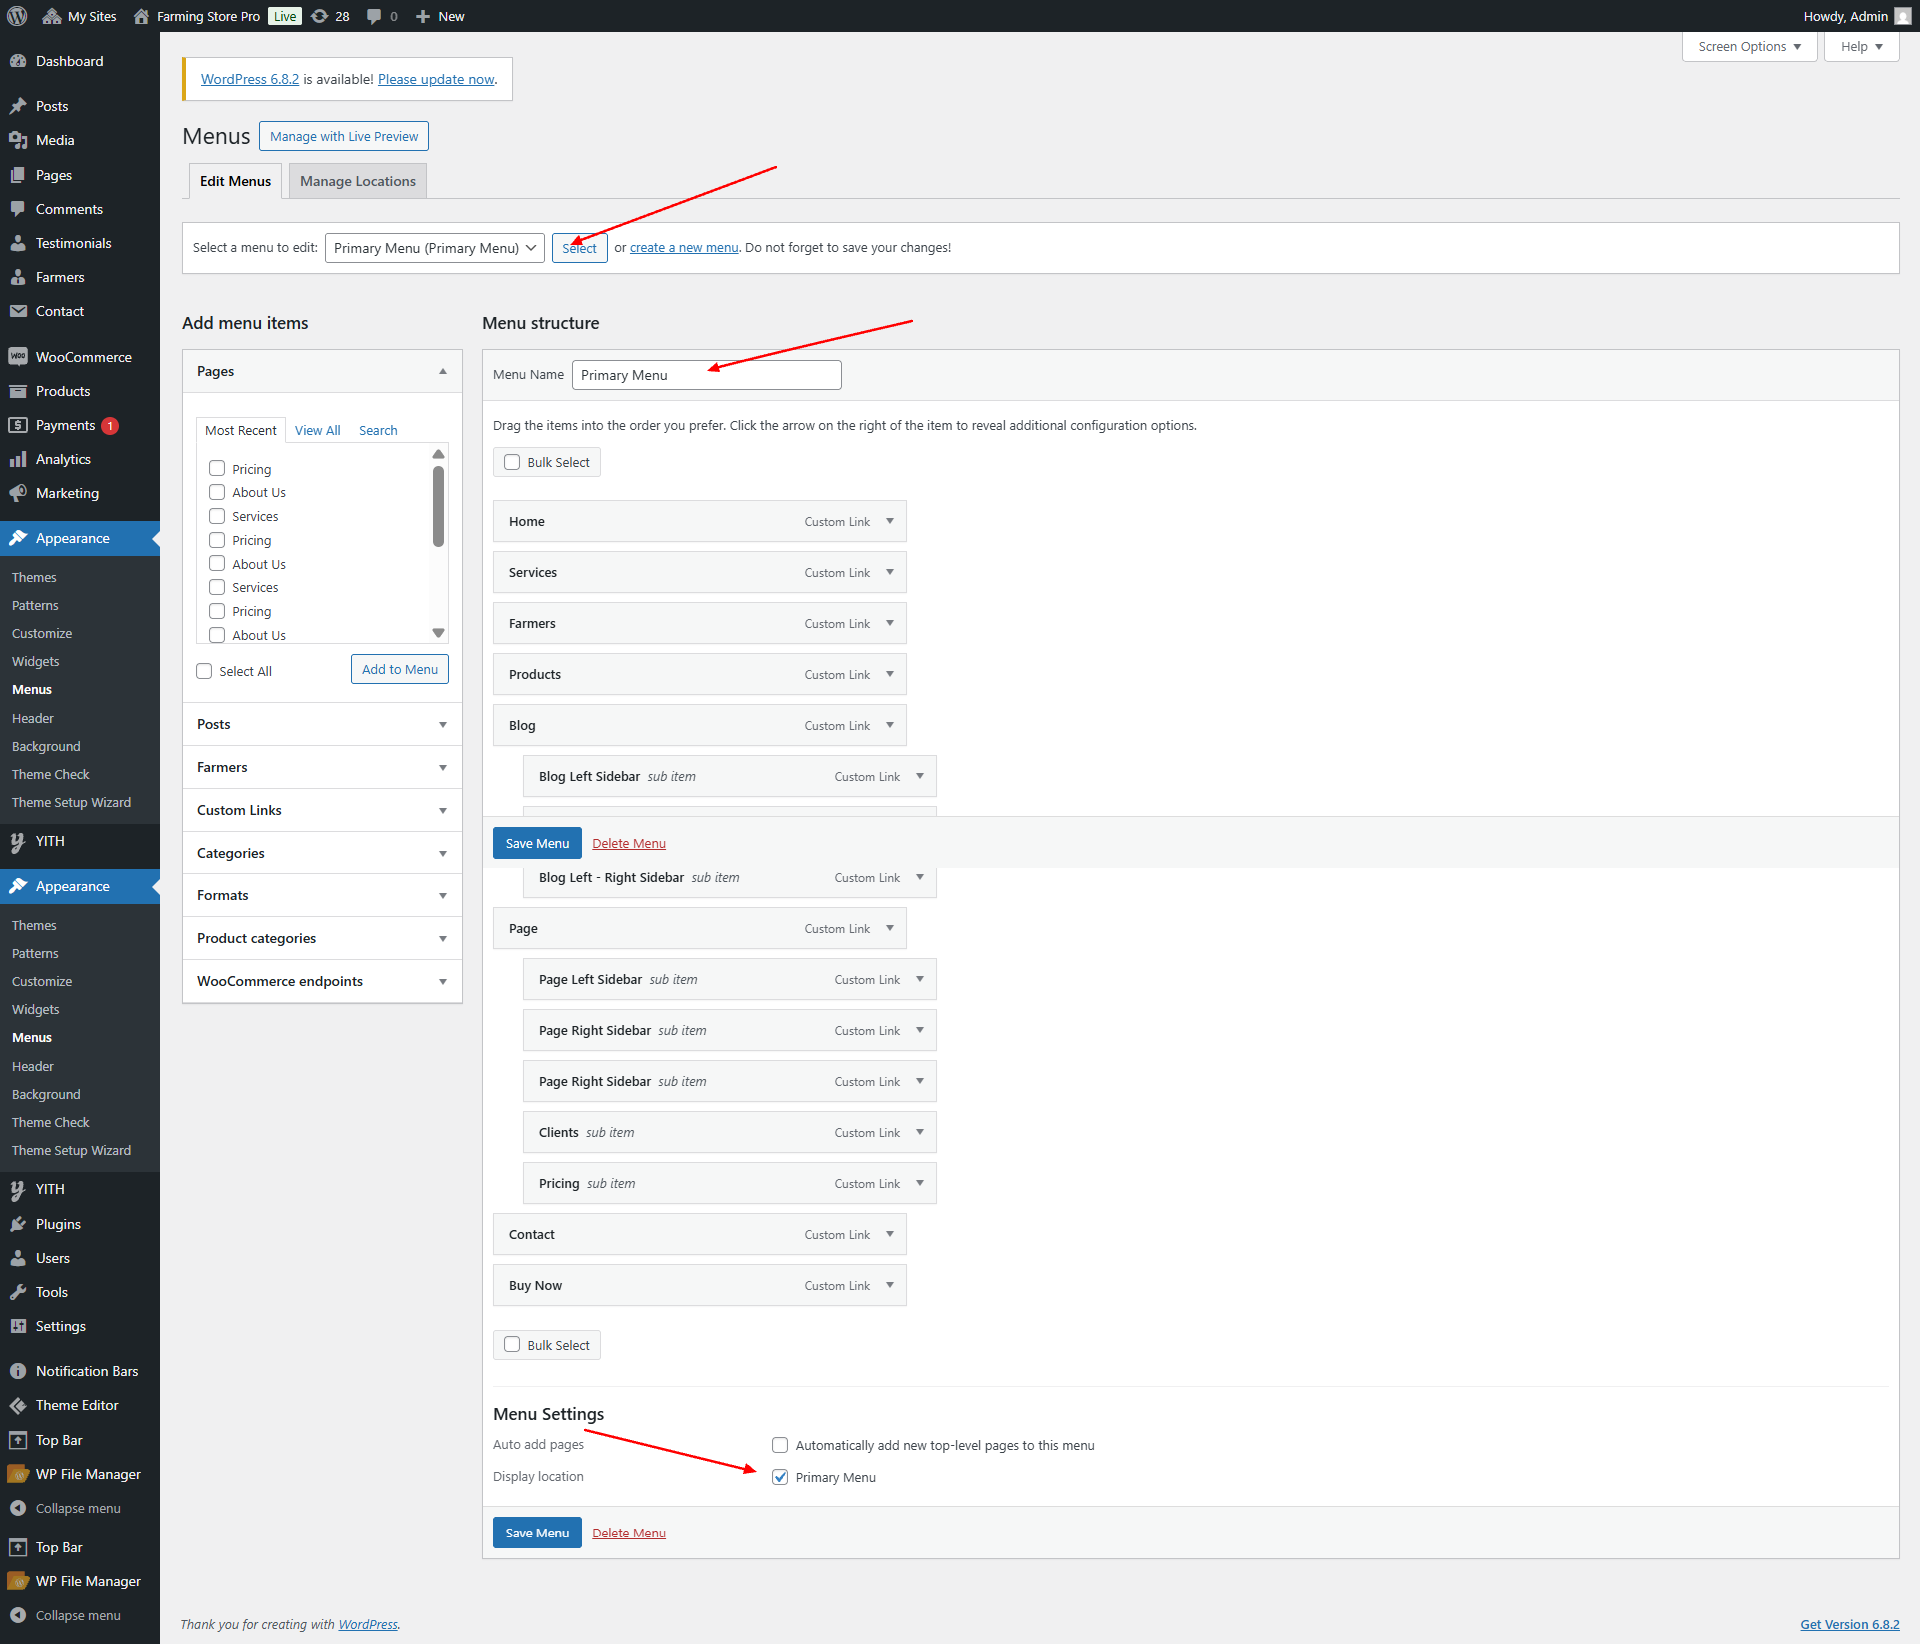Click the Select button beside menu dropdown

click(x=579, y=248)
